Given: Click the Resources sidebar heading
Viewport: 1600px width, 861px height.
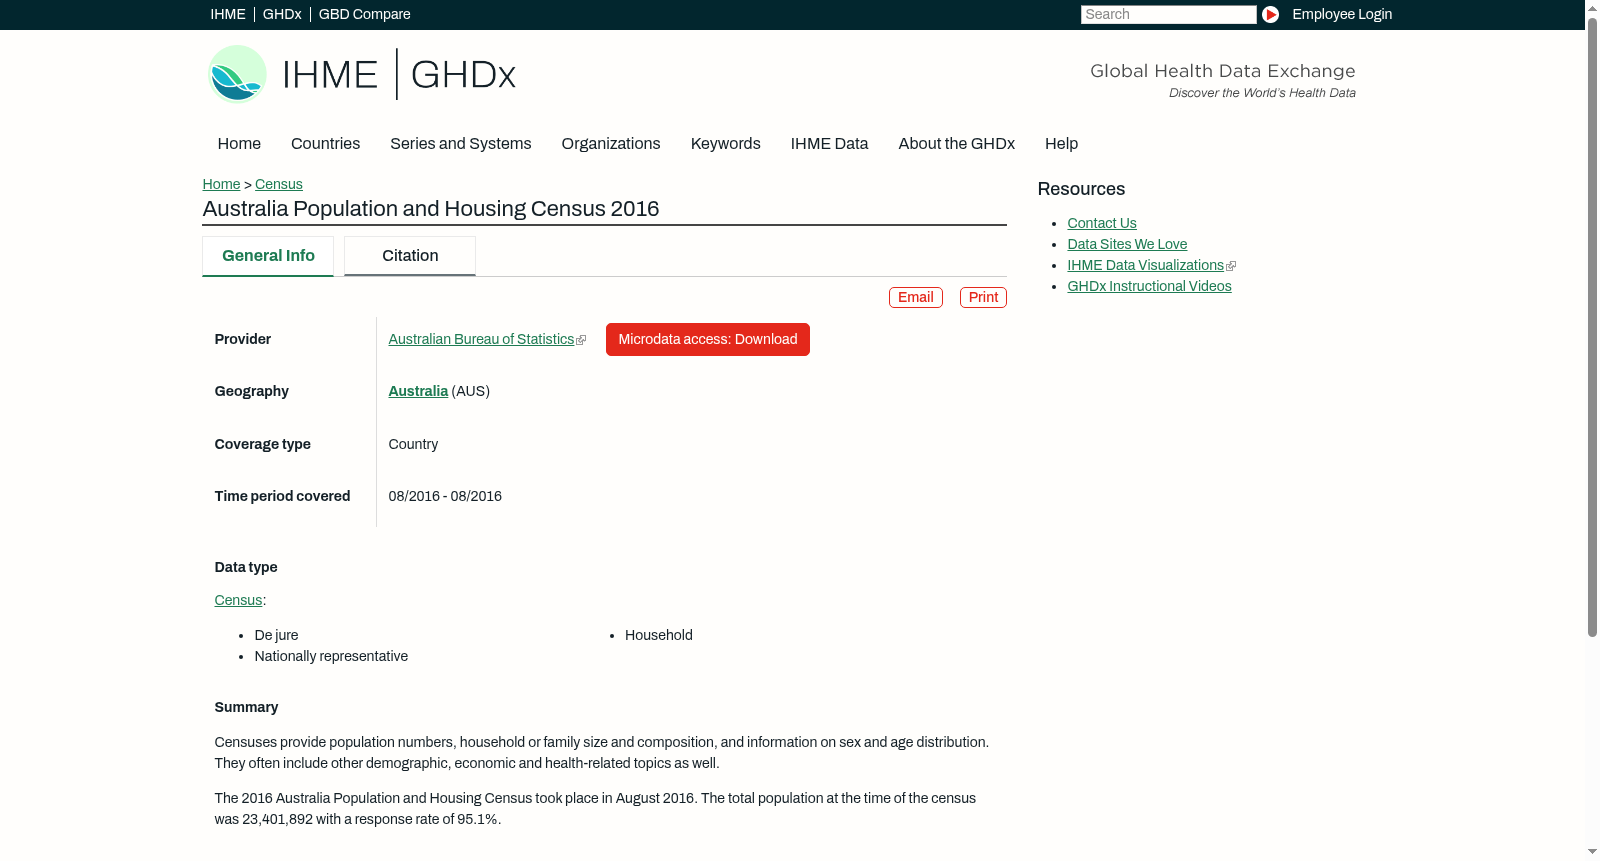Looking at the screenshot, I should pos(1081,189).
